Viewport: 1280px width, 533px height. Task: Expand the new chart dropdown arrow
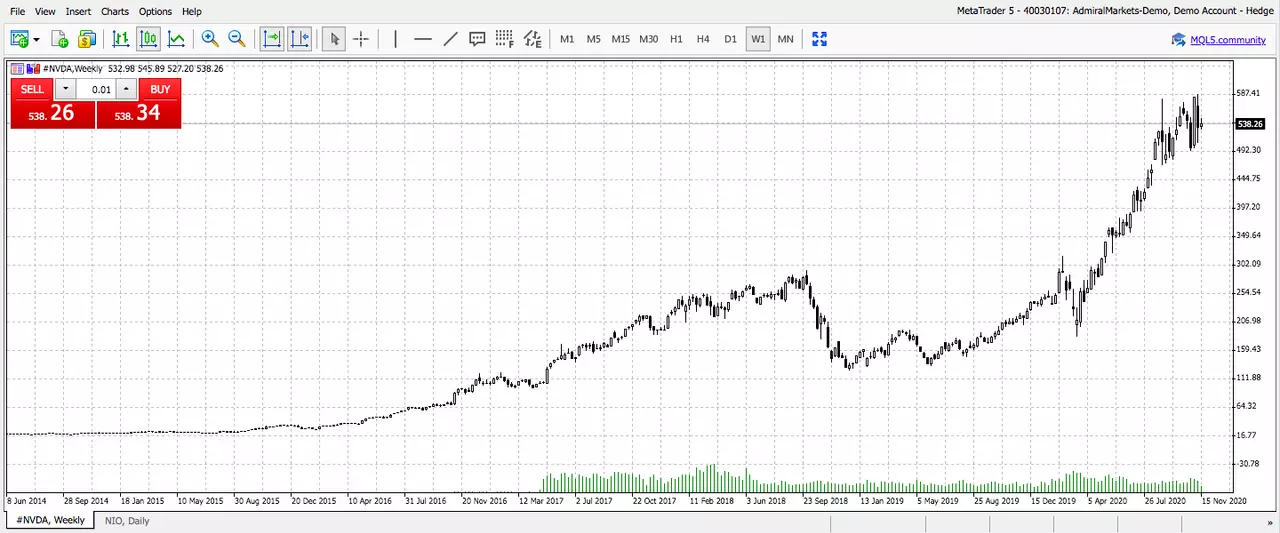(37, 40)
